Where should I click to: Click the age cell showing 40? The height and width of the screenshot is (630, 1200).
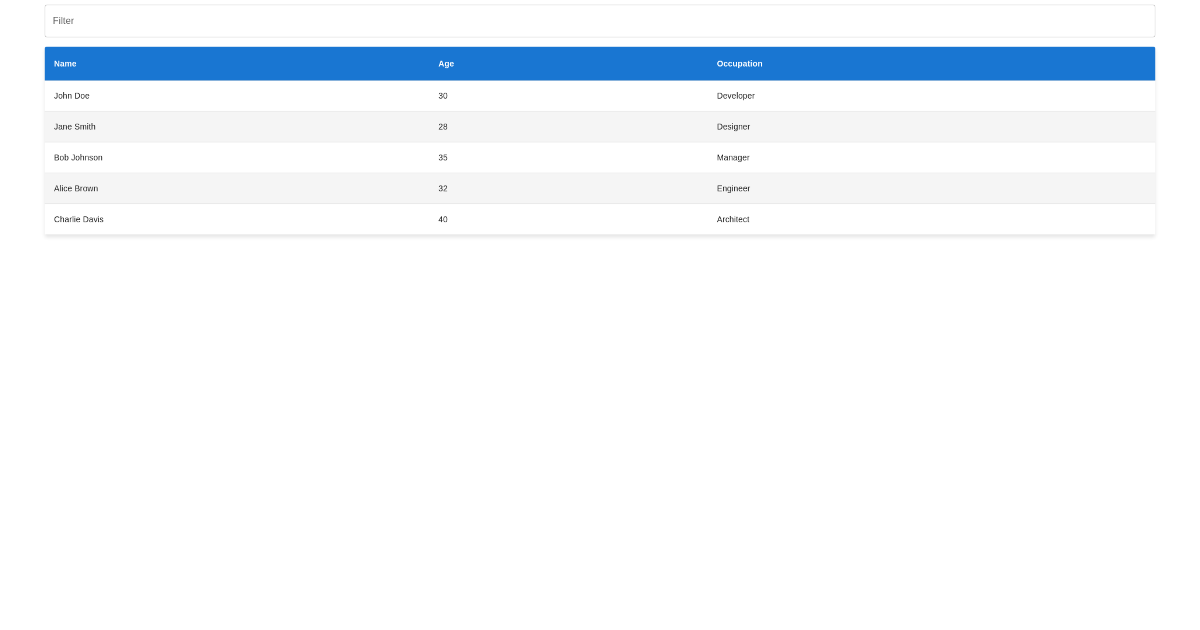441,219
